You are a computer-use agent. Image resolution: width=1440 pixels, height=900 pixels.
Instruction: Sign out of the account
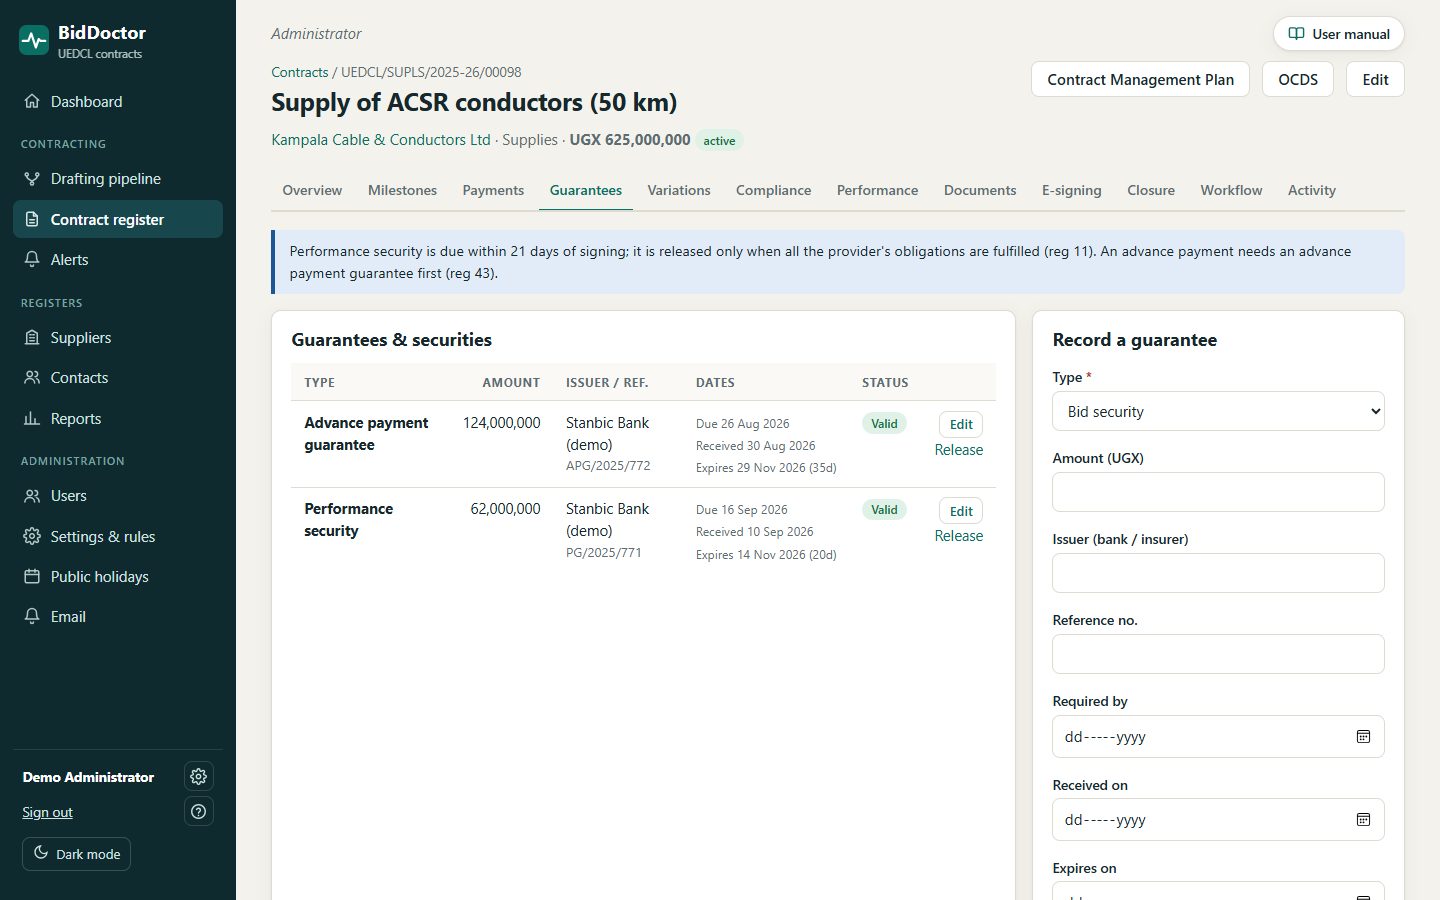pyautogui.click(x=48, y=812)
